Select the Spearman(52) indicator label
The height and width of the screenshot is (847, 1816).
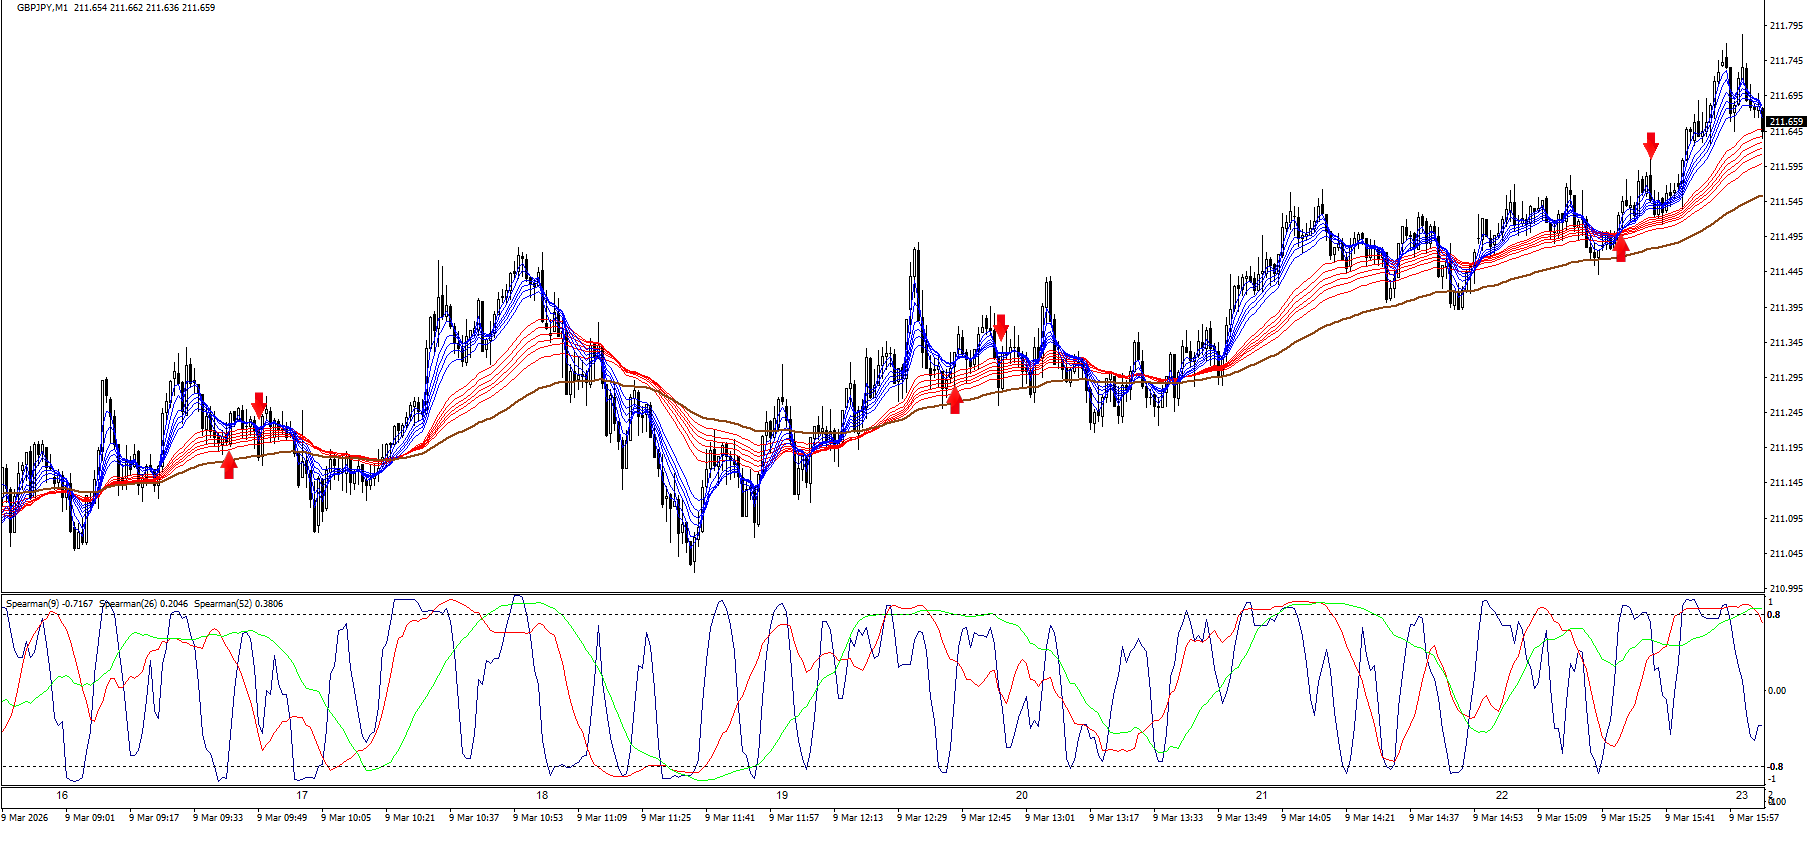tap(238, 604)
